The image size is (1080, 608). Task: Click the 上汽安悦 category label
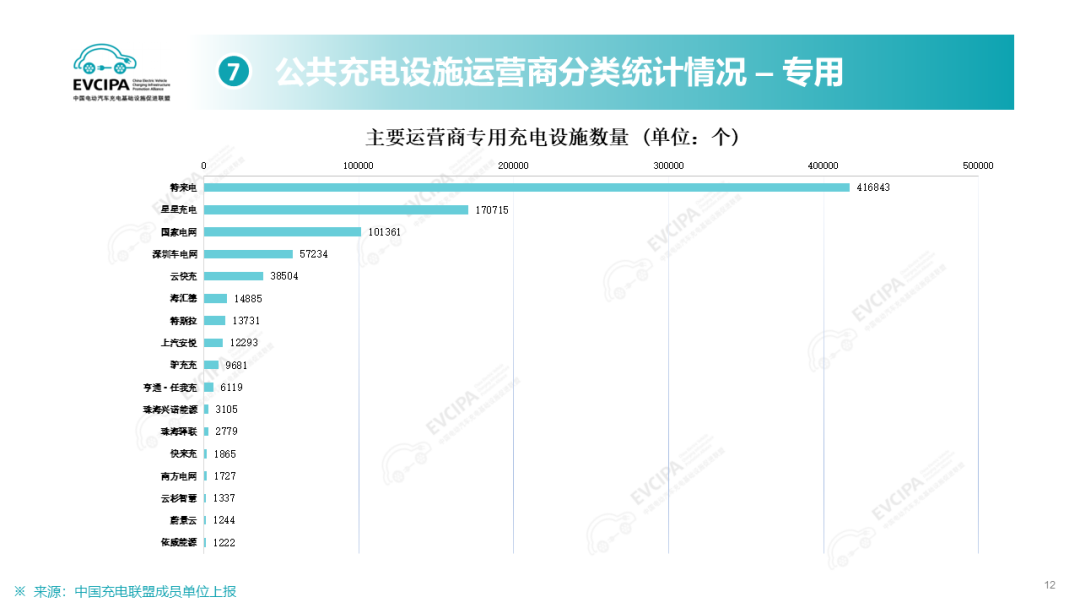[x=178, y=343]
